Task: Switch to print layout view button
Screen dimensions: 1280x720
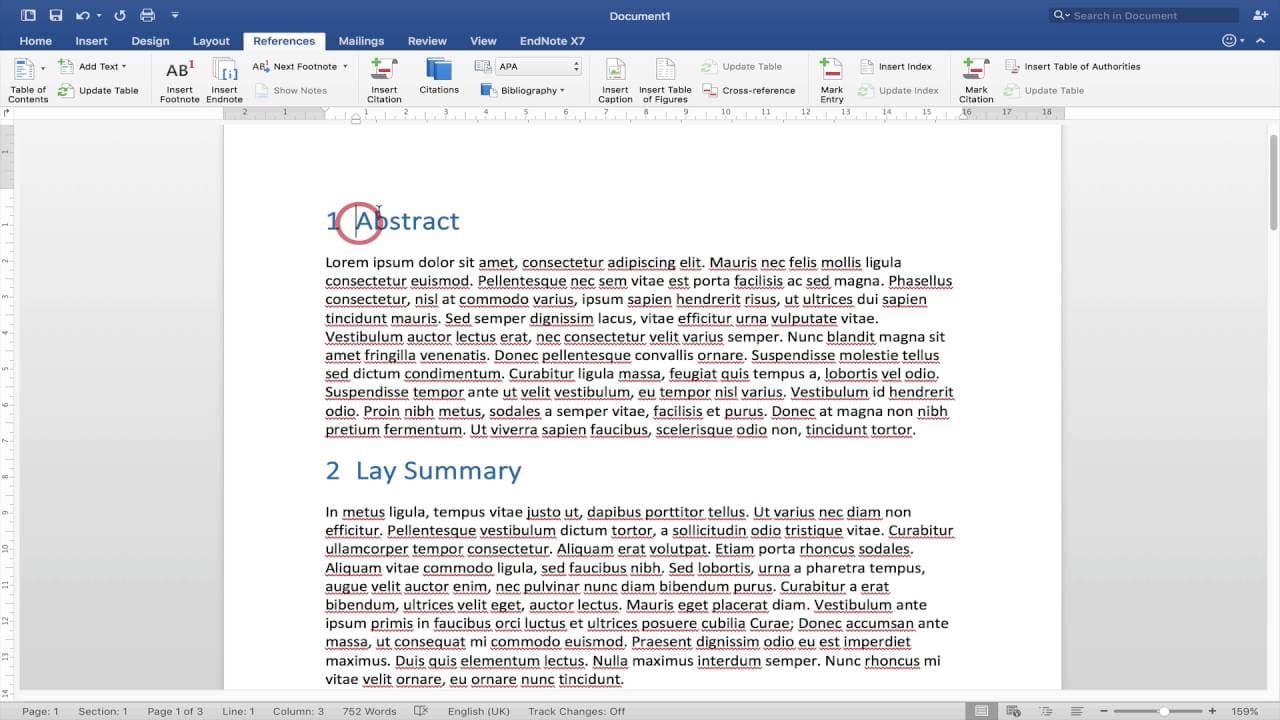Action: tap(982, 711)
